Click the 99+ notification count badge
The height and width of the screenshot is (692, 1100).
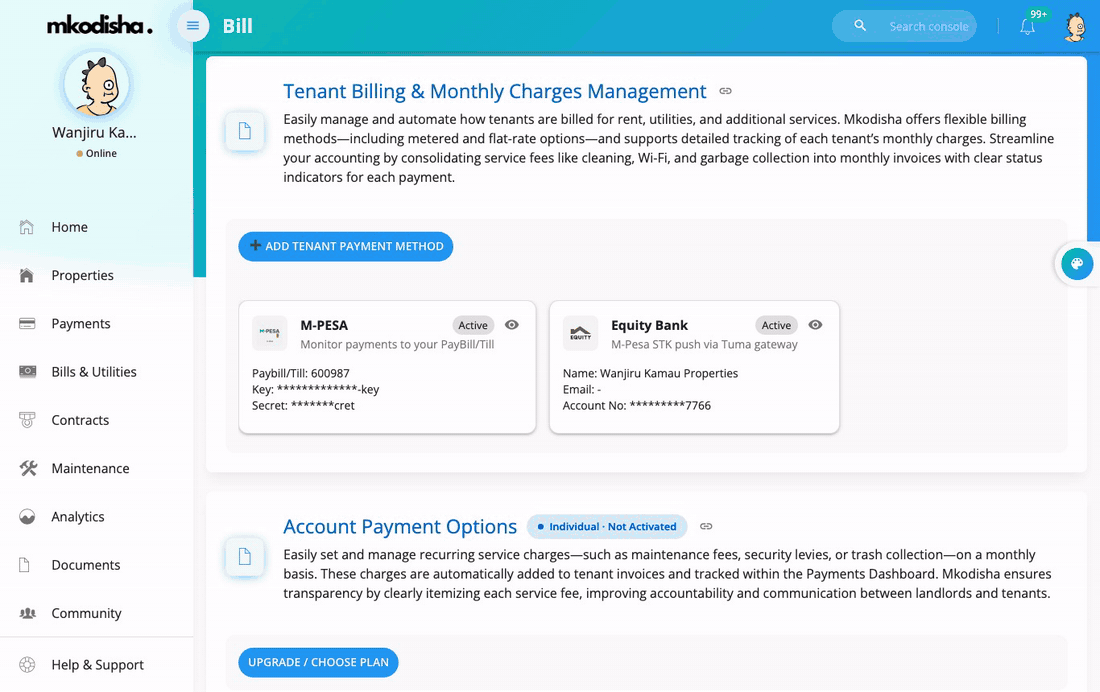1038,14
